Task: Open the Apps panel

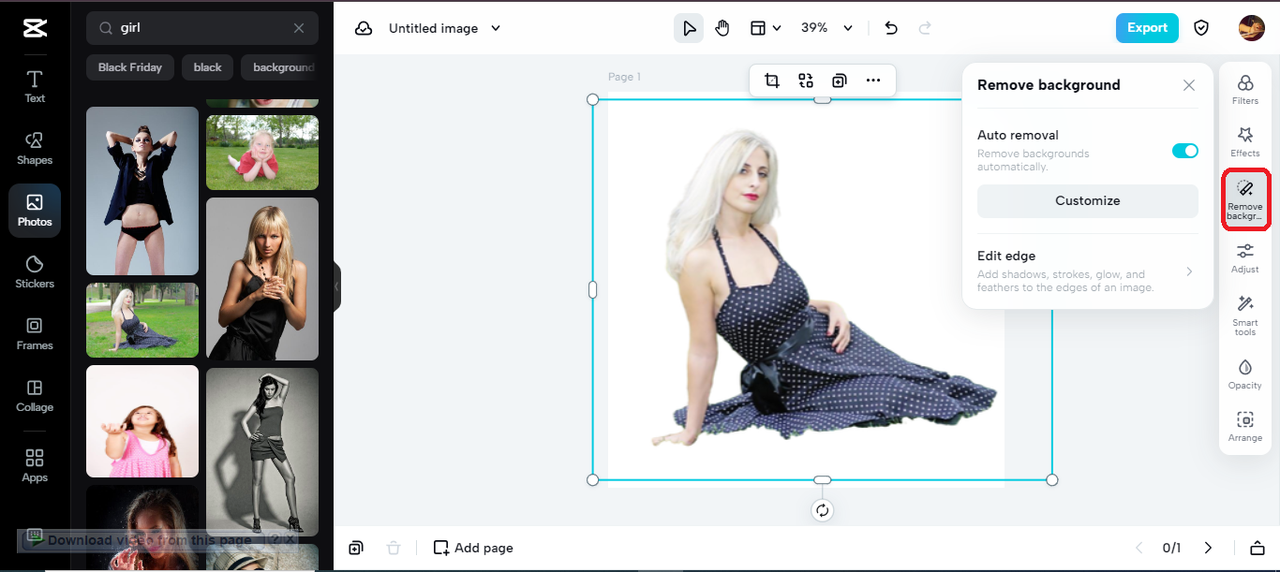Action: tap(34, 466)
